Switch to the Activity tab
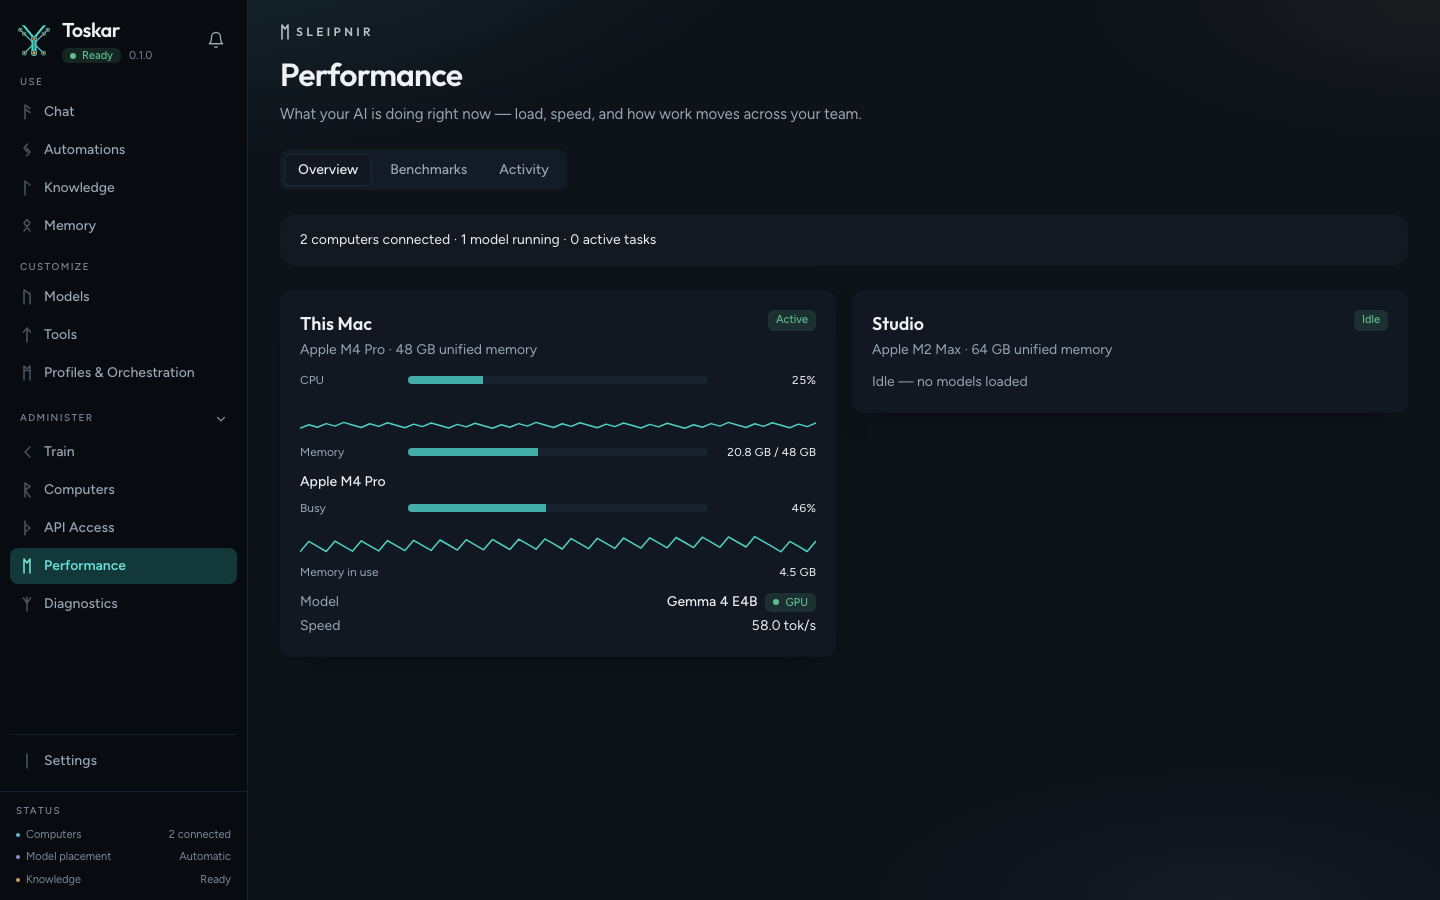 (x=524, y=170)
